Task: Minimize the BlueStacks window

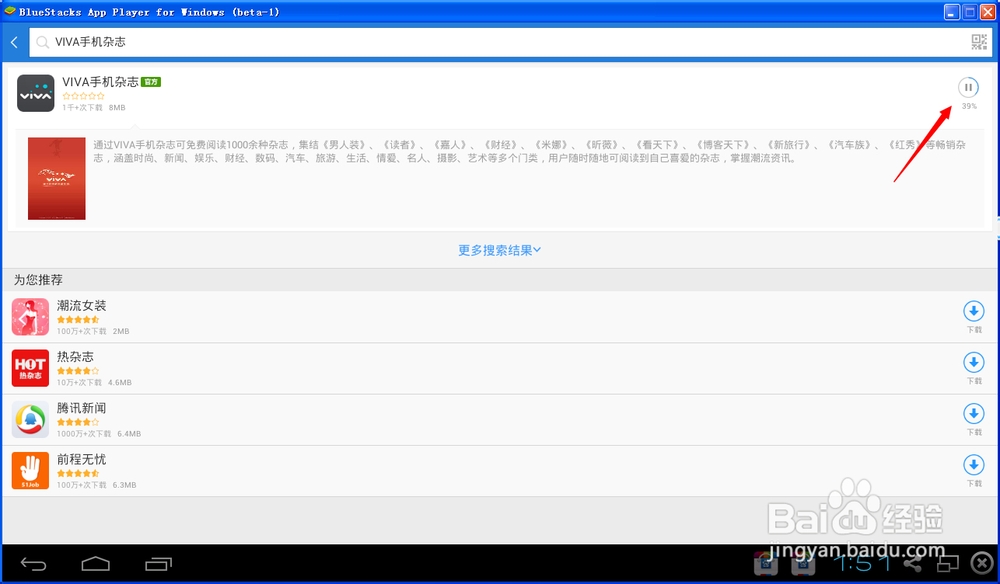Action: [x=952, y=12]
